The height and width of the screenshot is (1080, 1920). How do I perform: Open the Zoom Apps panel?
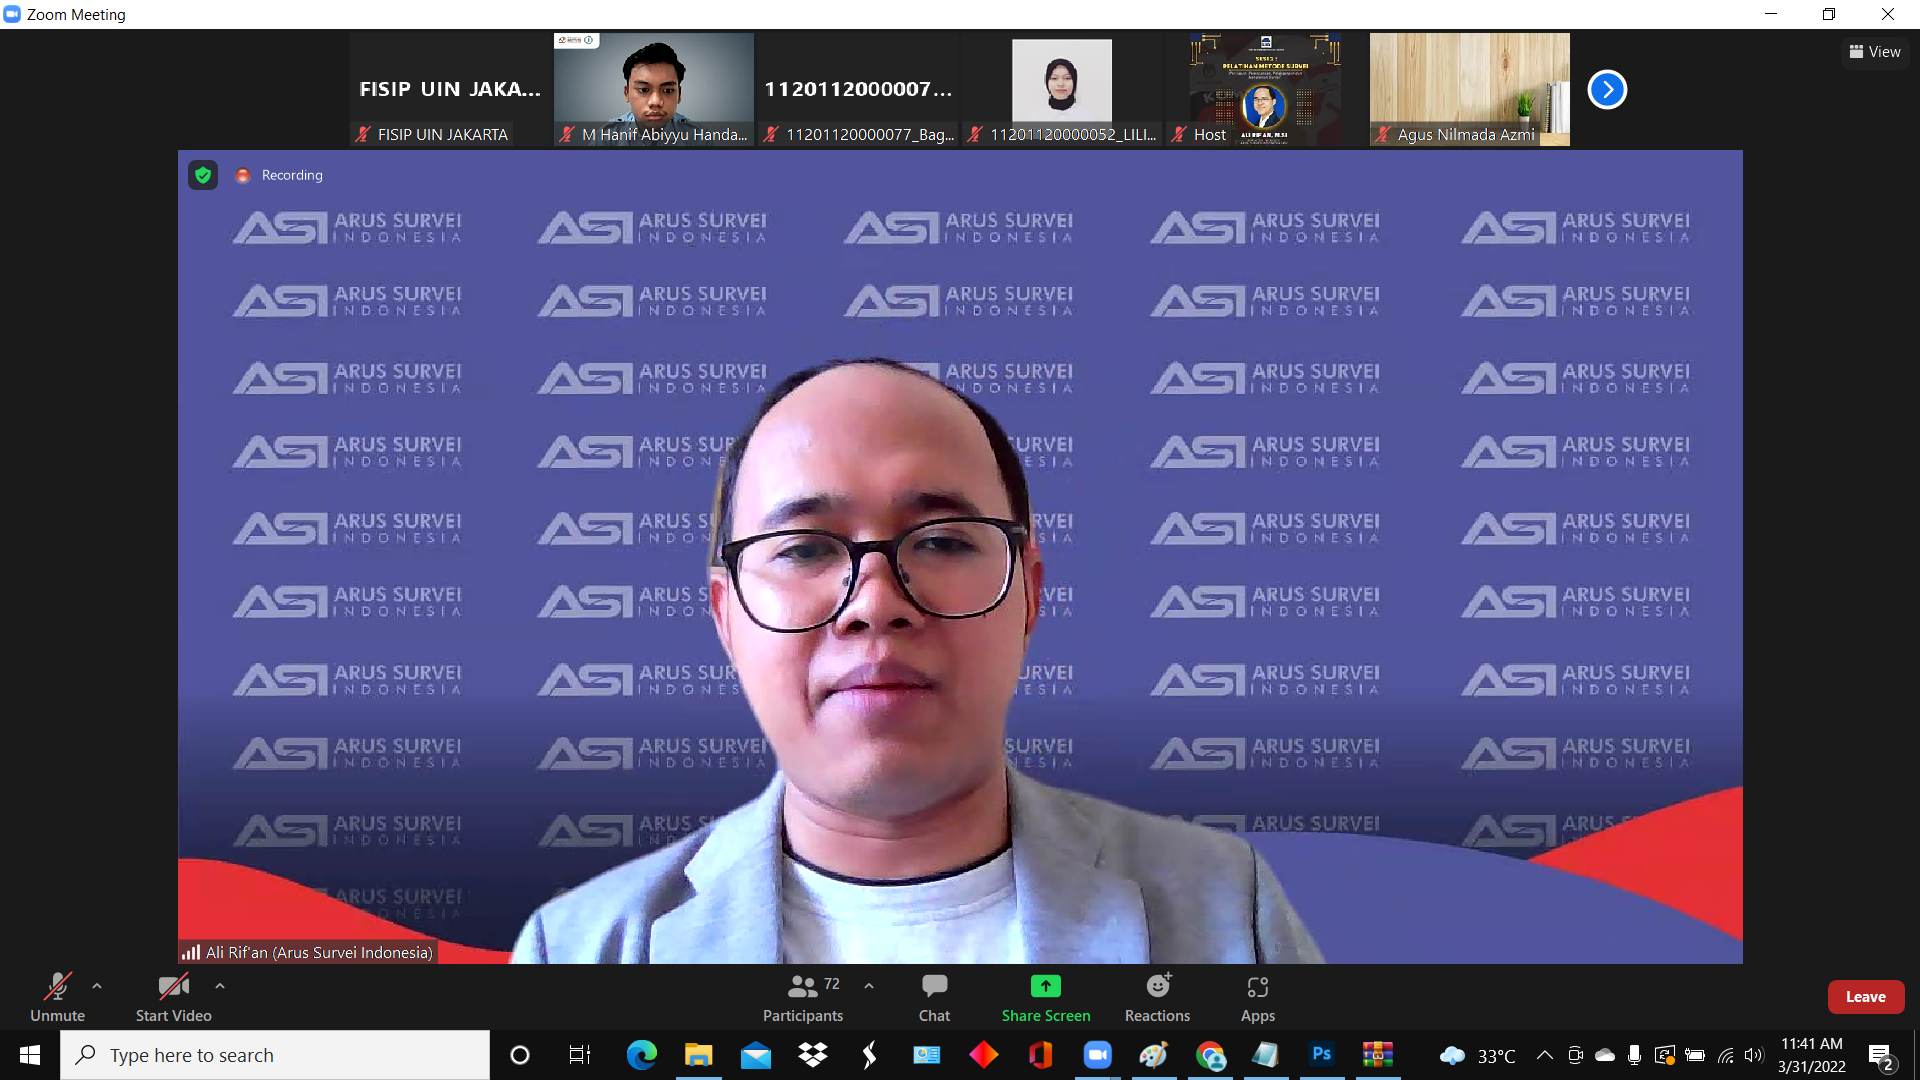[1258, 997]
